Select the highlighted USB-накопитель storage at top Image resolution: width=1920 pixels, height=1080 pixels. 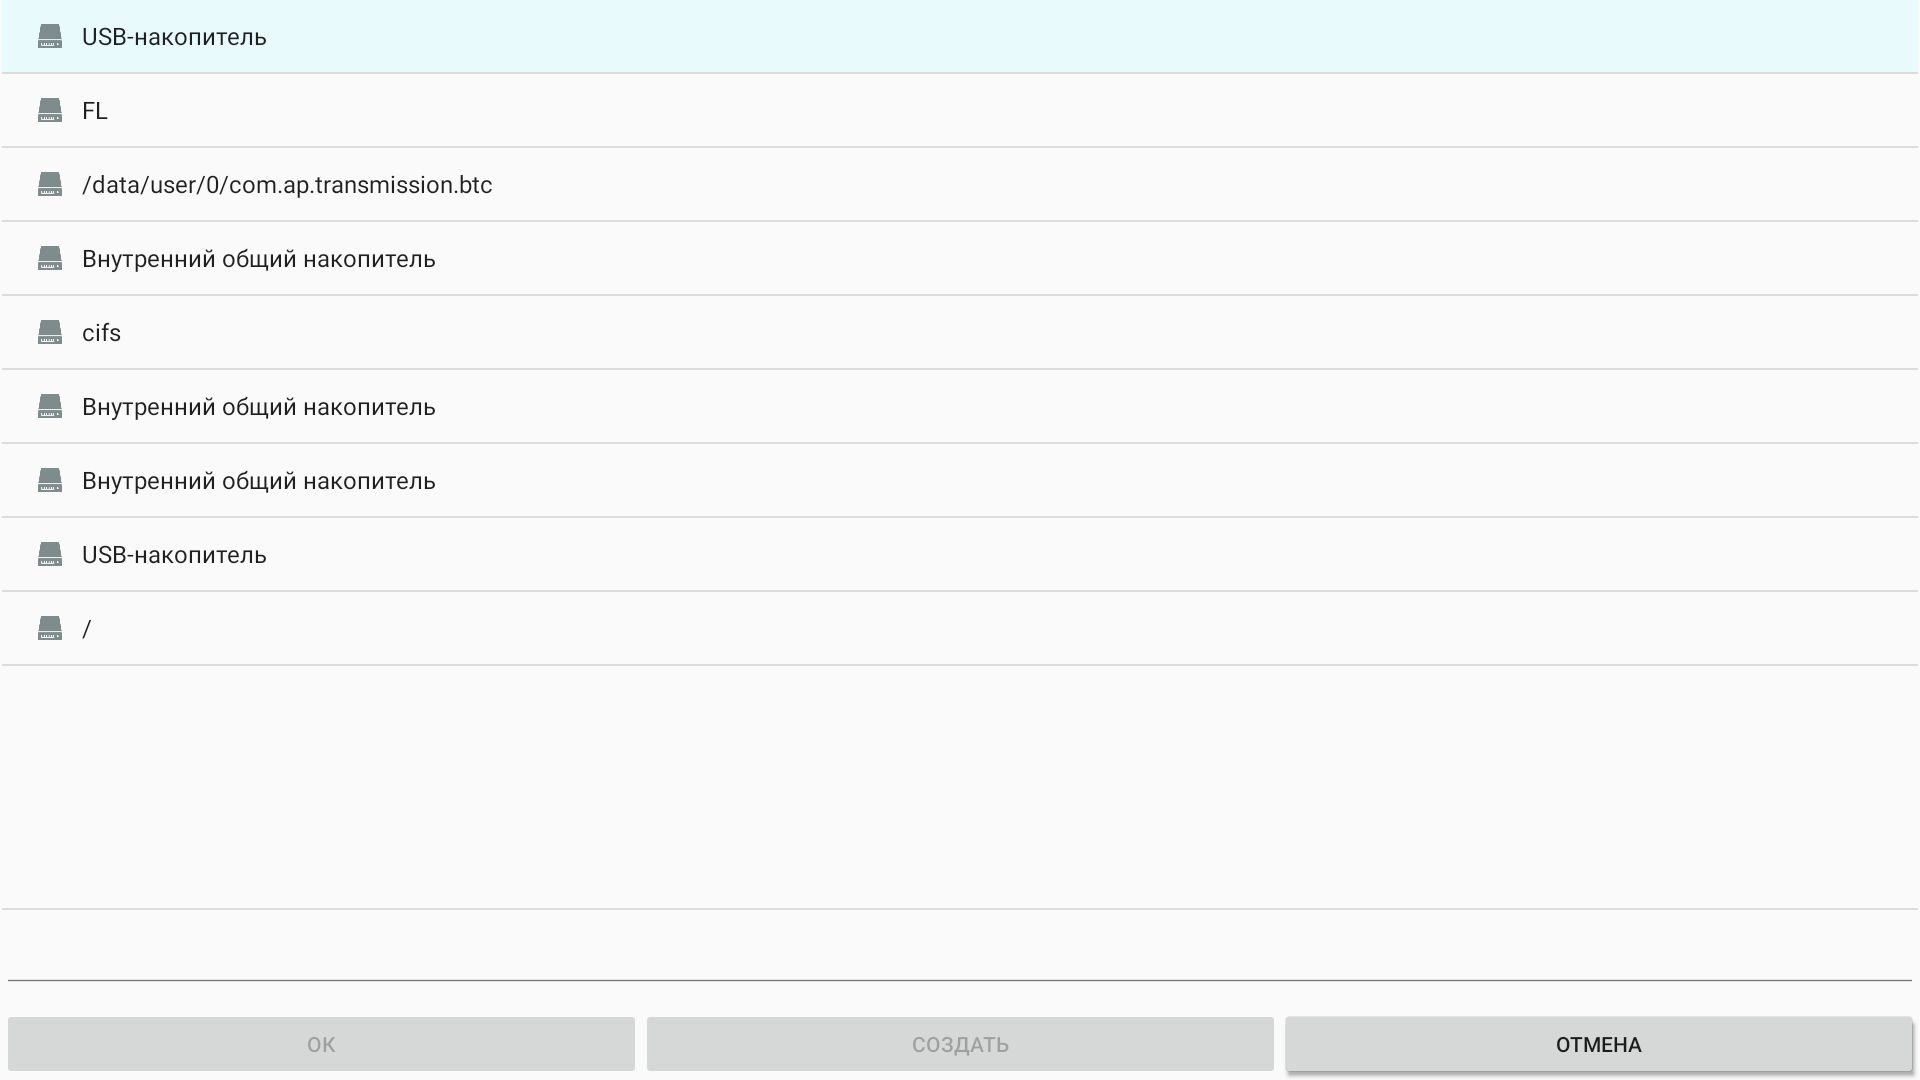click(174, 37)
